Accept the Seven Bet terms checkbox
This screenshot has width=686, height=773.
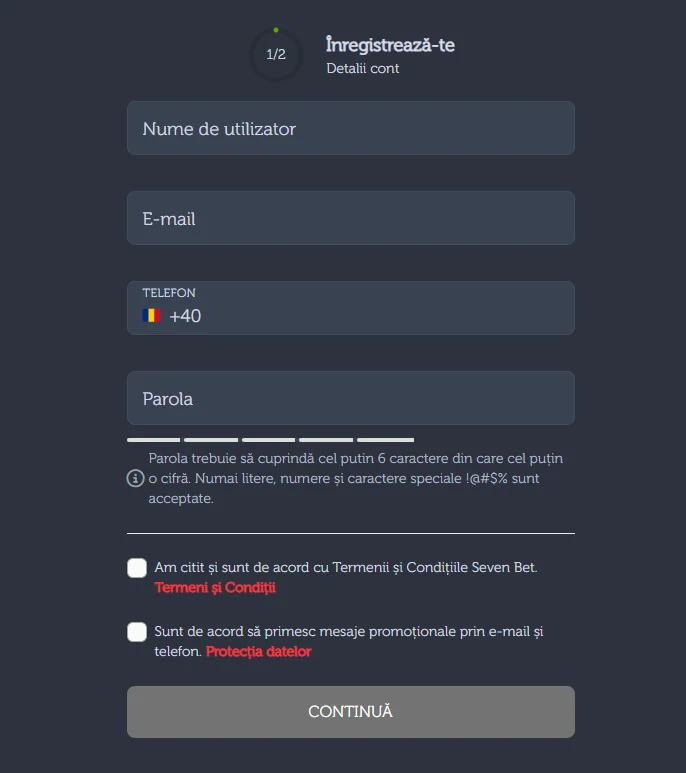(x=137, y=568)
